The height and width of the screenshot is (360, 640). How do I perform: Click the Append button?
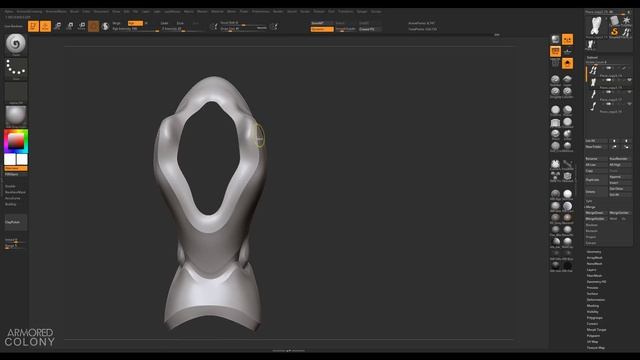[620, 177]
